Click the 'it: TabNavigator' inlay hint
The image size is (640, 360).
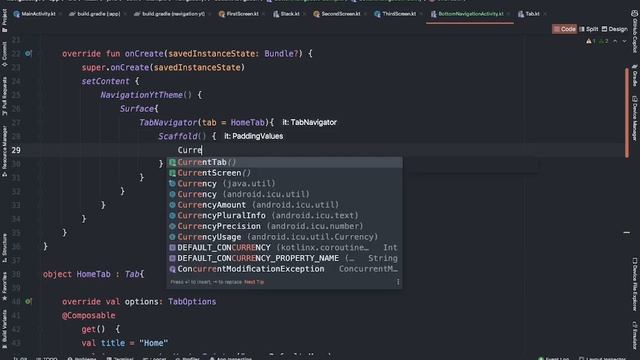point(309,122)
